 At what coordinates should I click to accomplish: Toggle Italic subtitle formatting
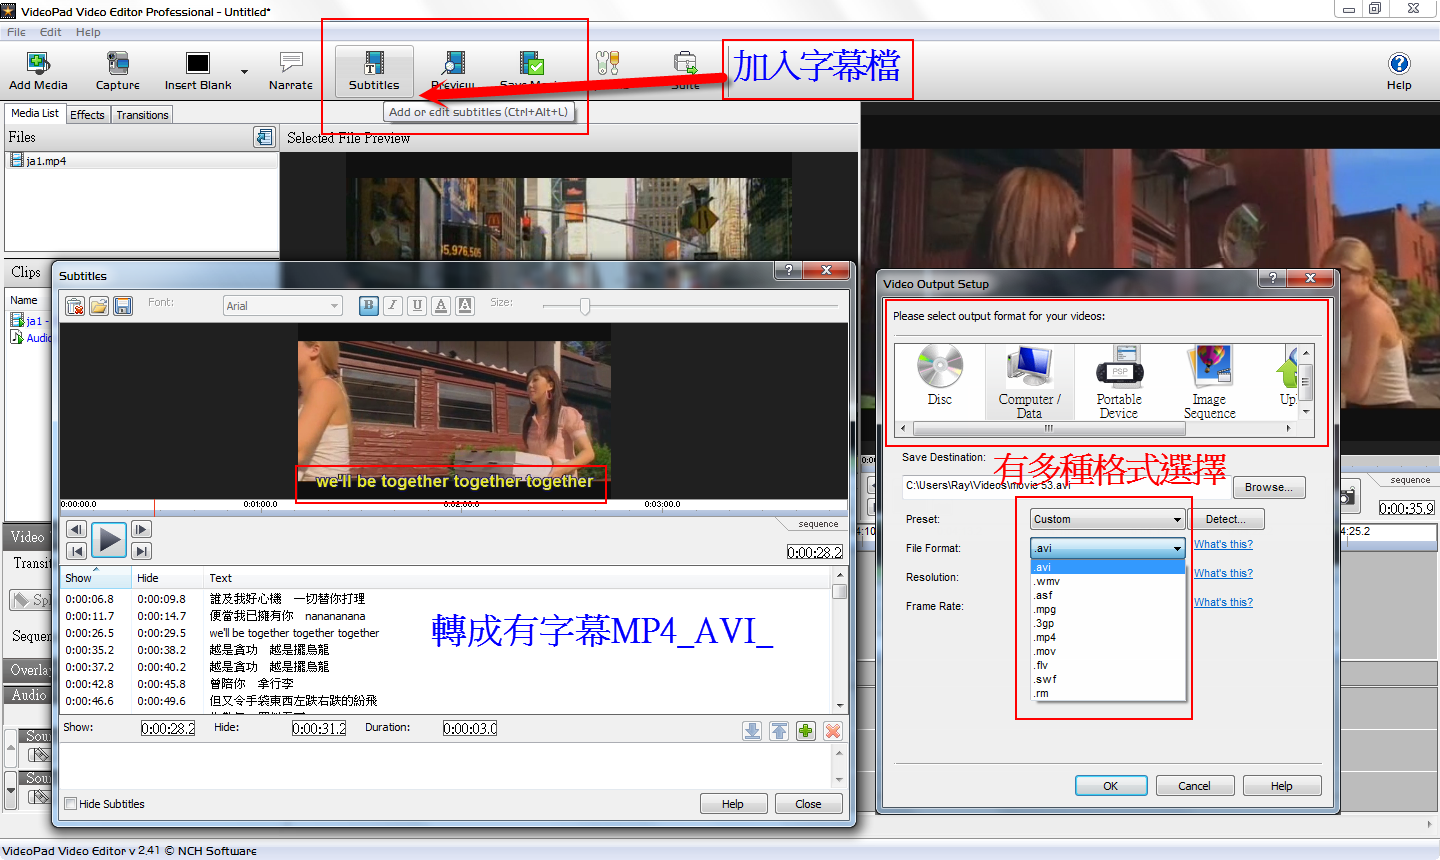[x=393, y=306]
